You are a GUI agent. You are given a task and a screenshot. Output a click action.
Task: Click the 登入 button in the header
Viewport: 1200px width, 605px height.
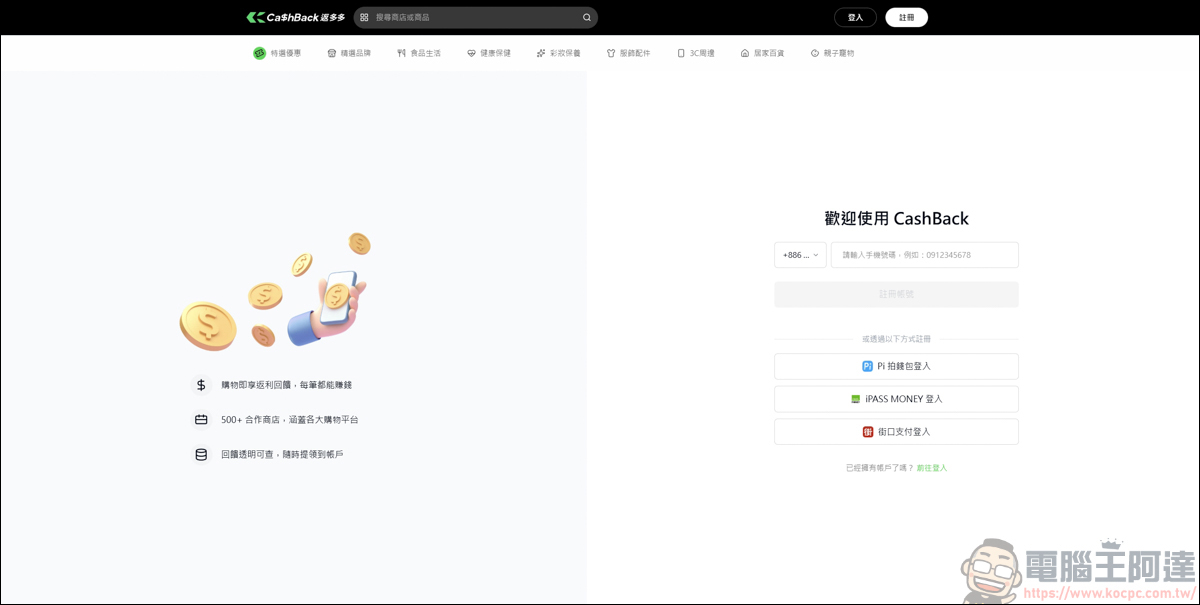point(855,17)
